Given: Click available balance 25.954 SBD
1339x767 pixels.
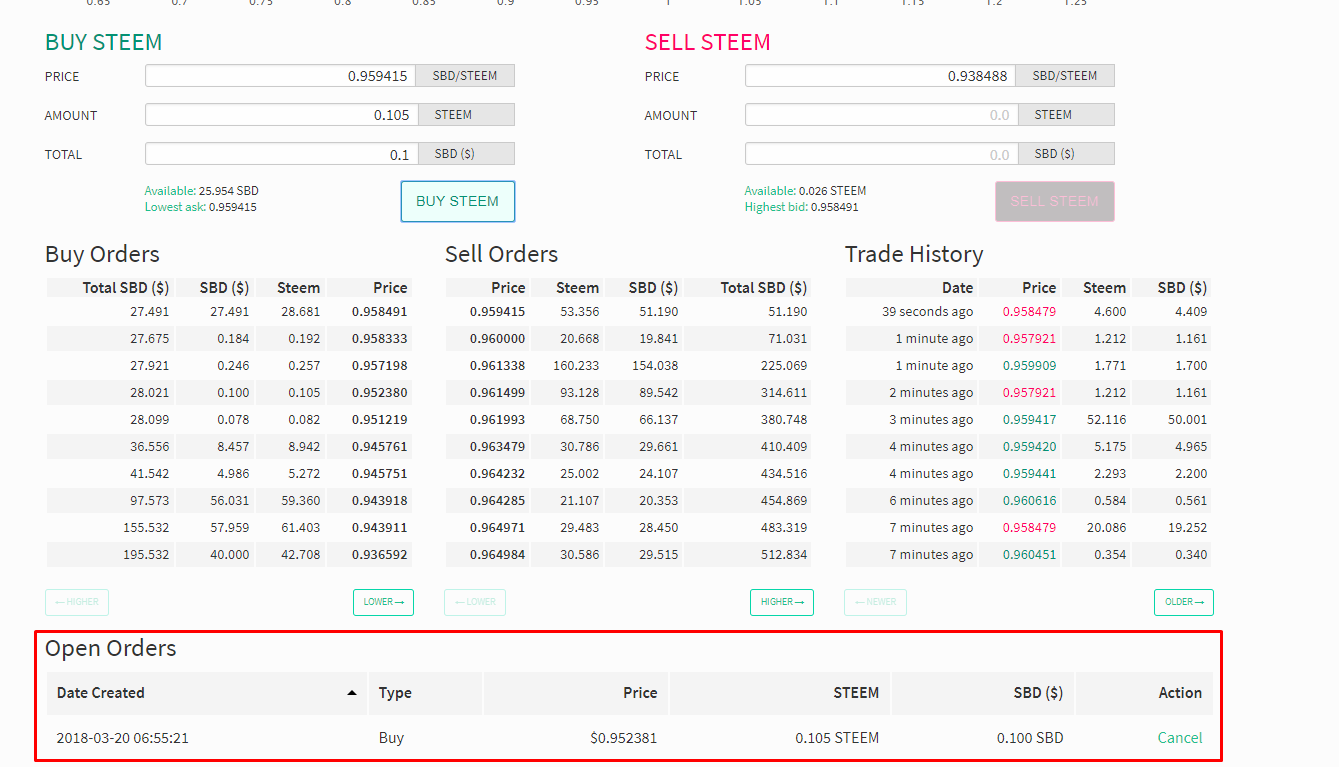Looking at the screenshot, I should pos(228,191).
